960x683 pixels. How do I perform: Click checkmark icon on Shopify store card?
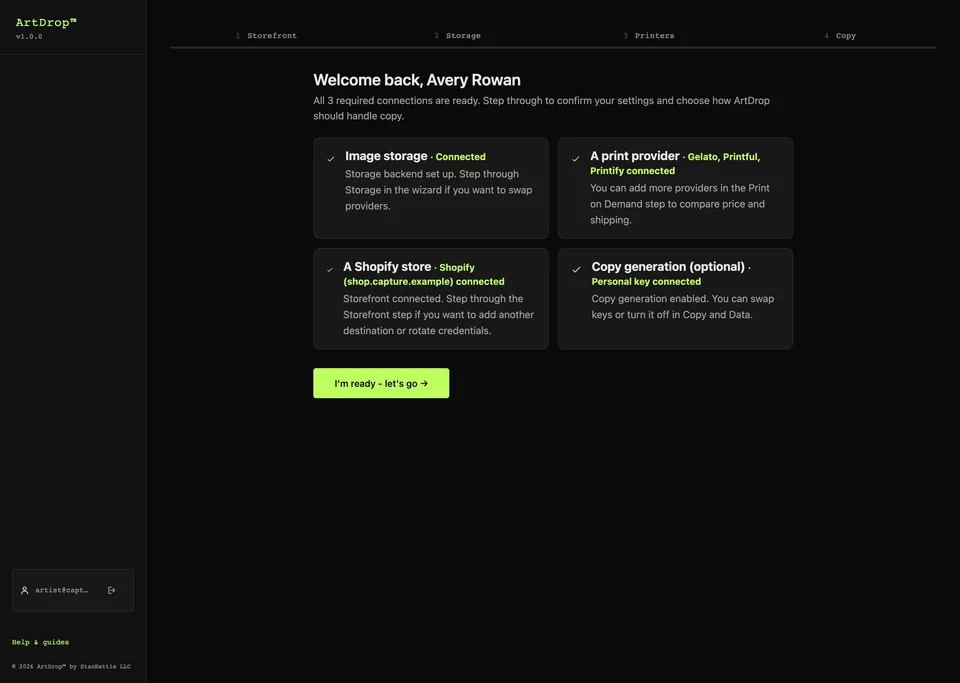click(330, 269)
